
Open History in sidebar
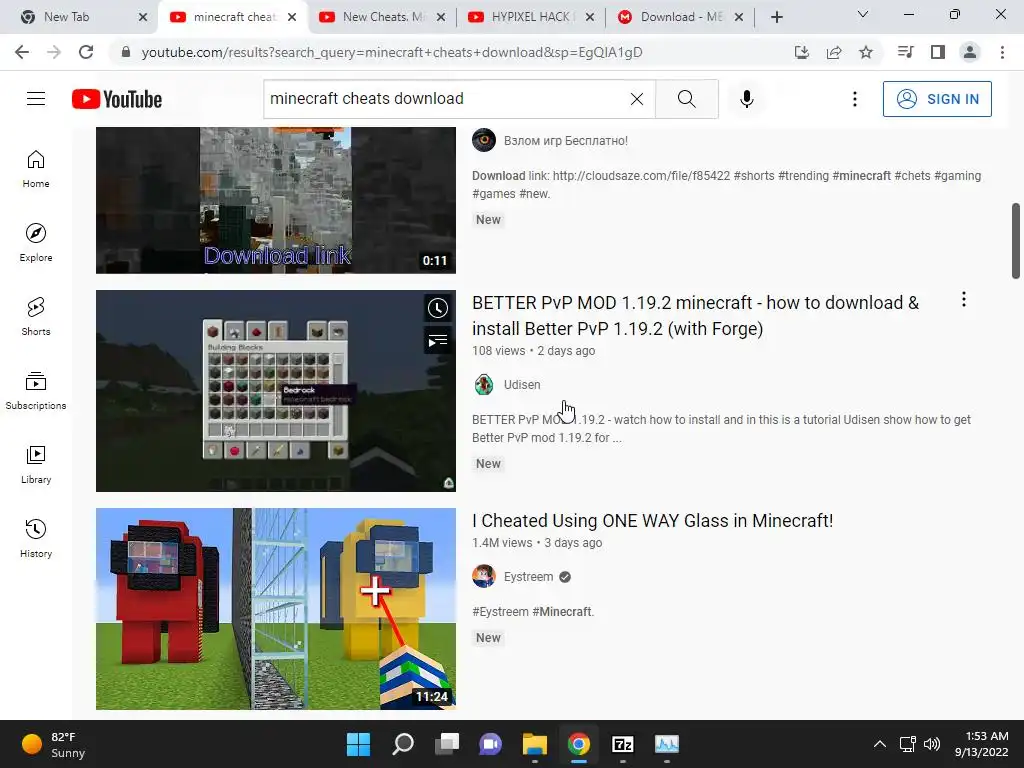point(36,539)
